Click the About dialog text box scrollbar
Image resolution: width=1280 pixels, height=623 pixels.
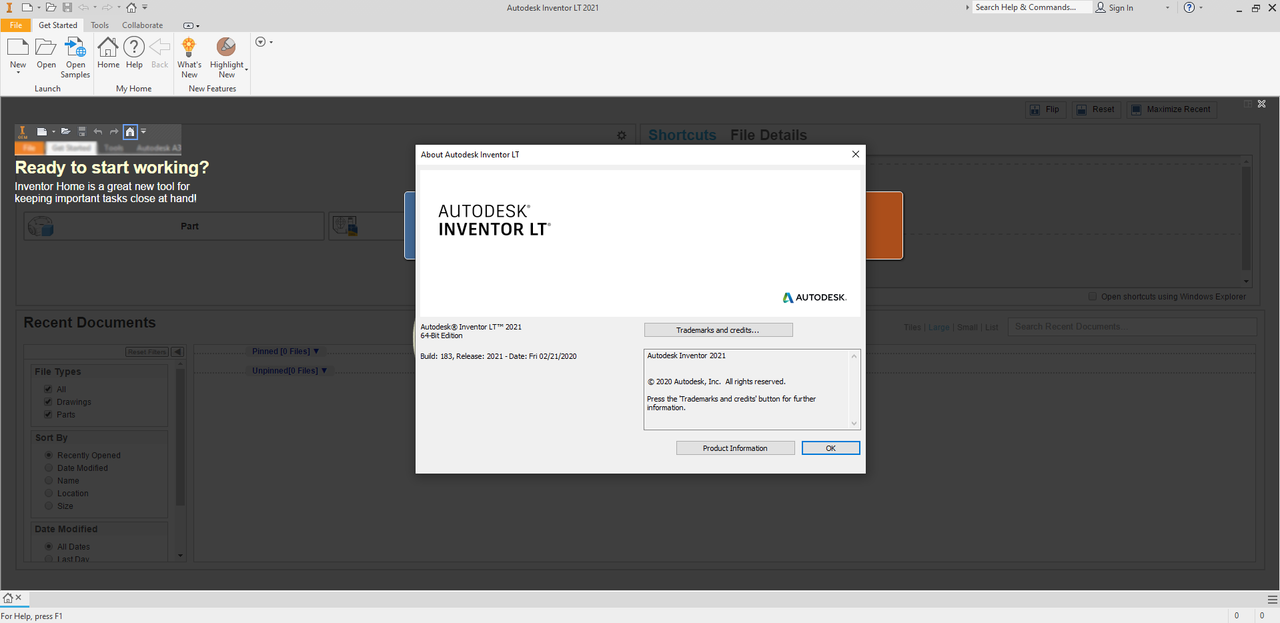pyautogui.click(x=855, y=389)
